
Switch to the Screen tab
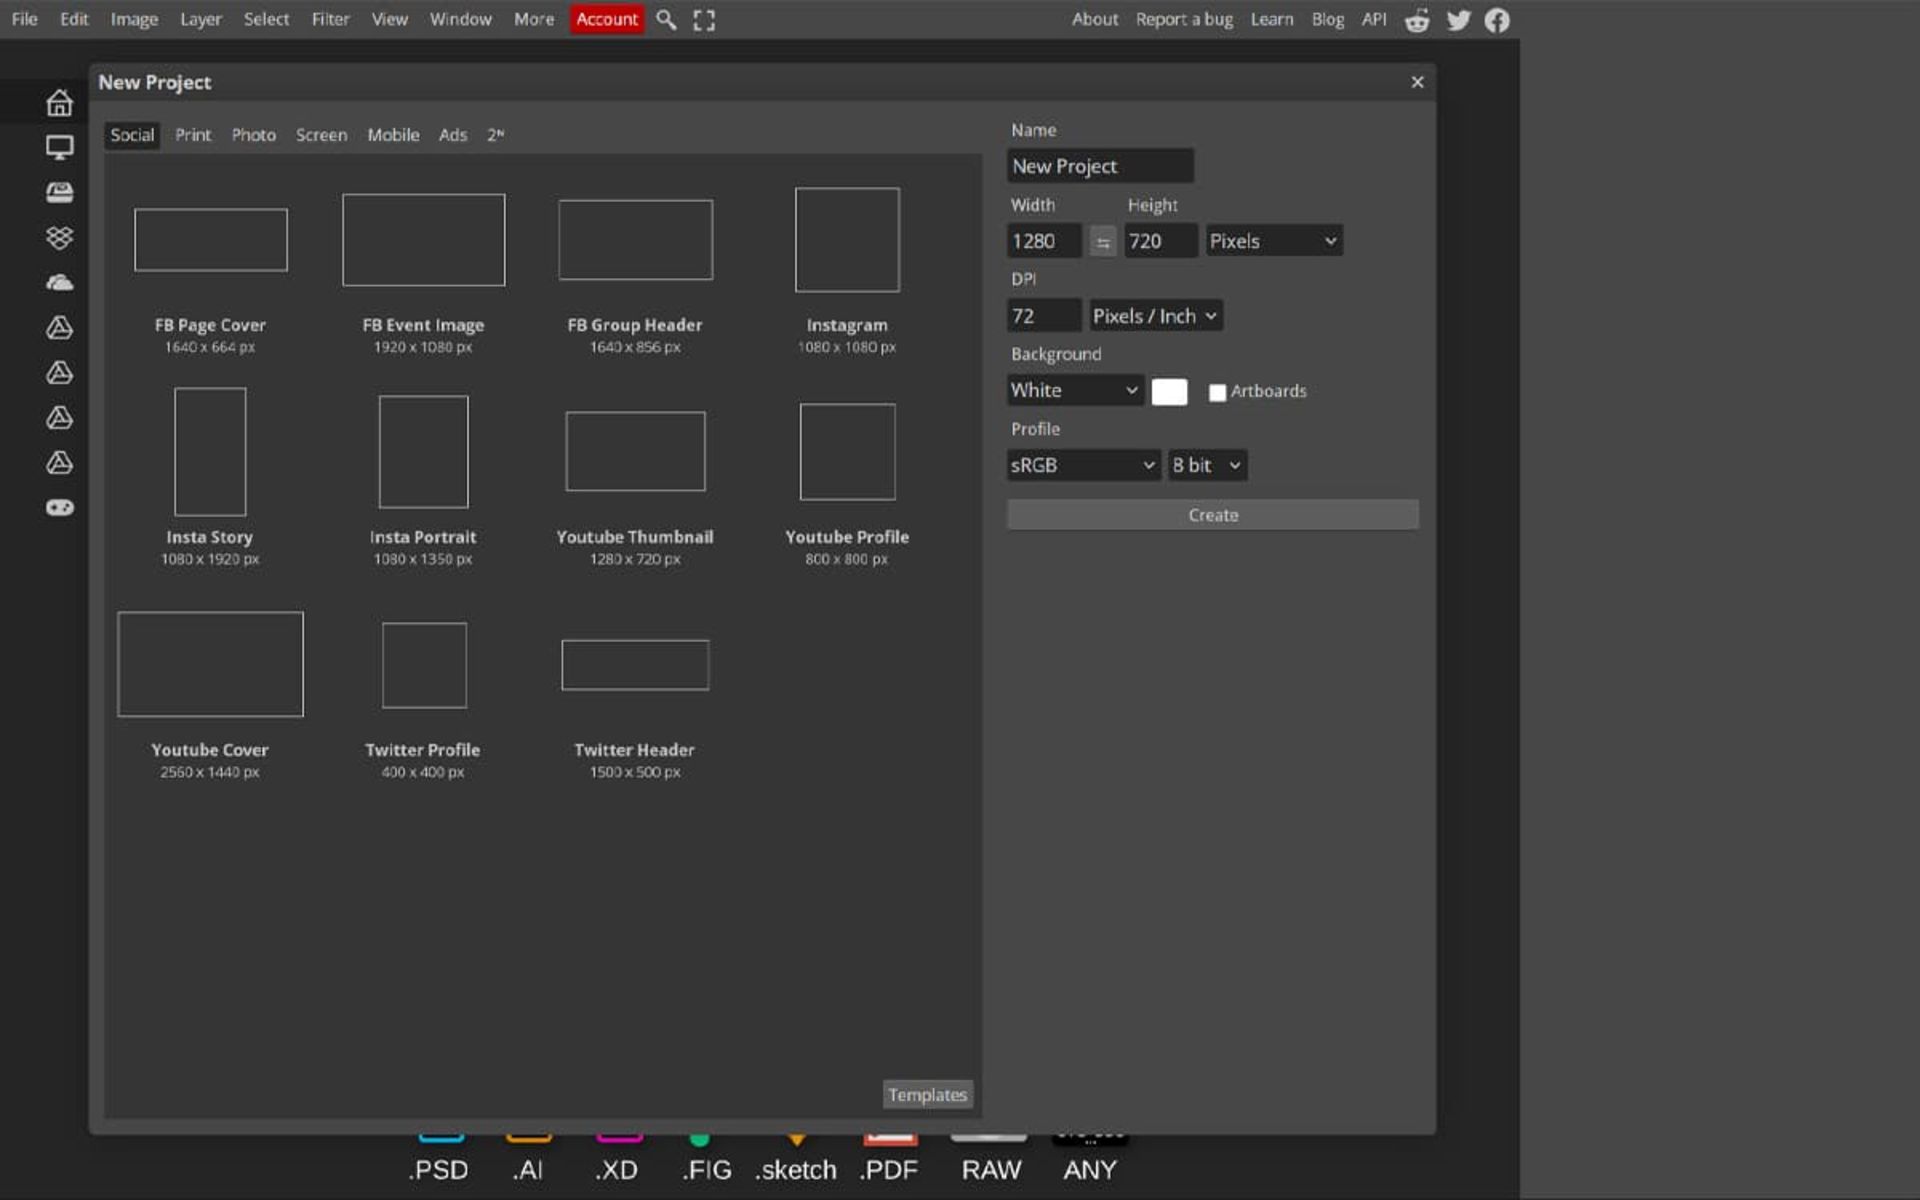(x=321, y=135)
